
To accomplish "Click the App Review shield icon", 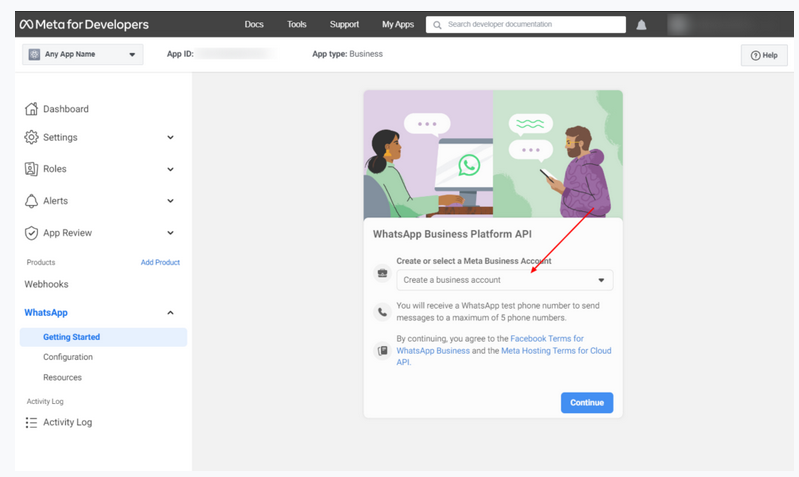I will [31, 233].
